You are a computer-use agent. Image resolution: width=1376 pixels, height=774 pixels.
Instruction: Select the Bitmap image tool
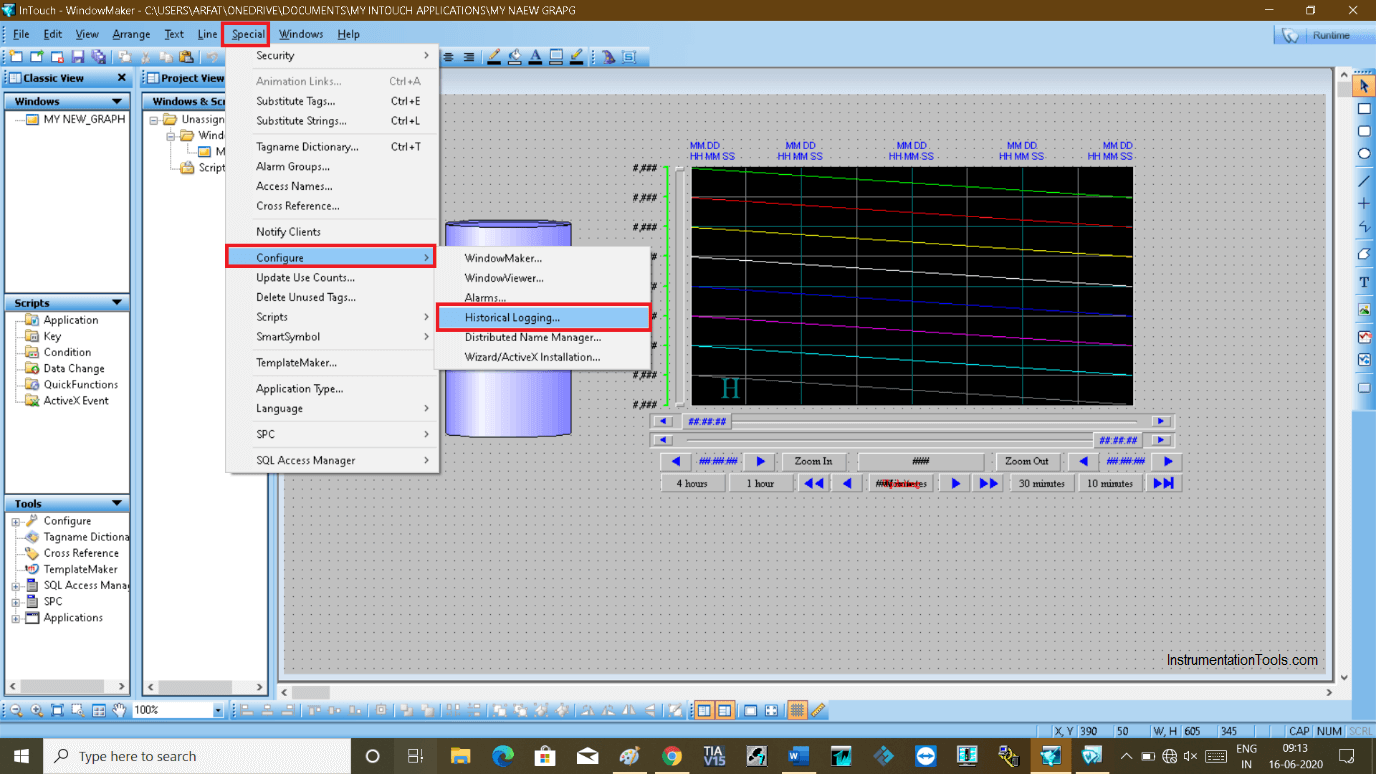pyautogui.click(x=1364, y=310)
